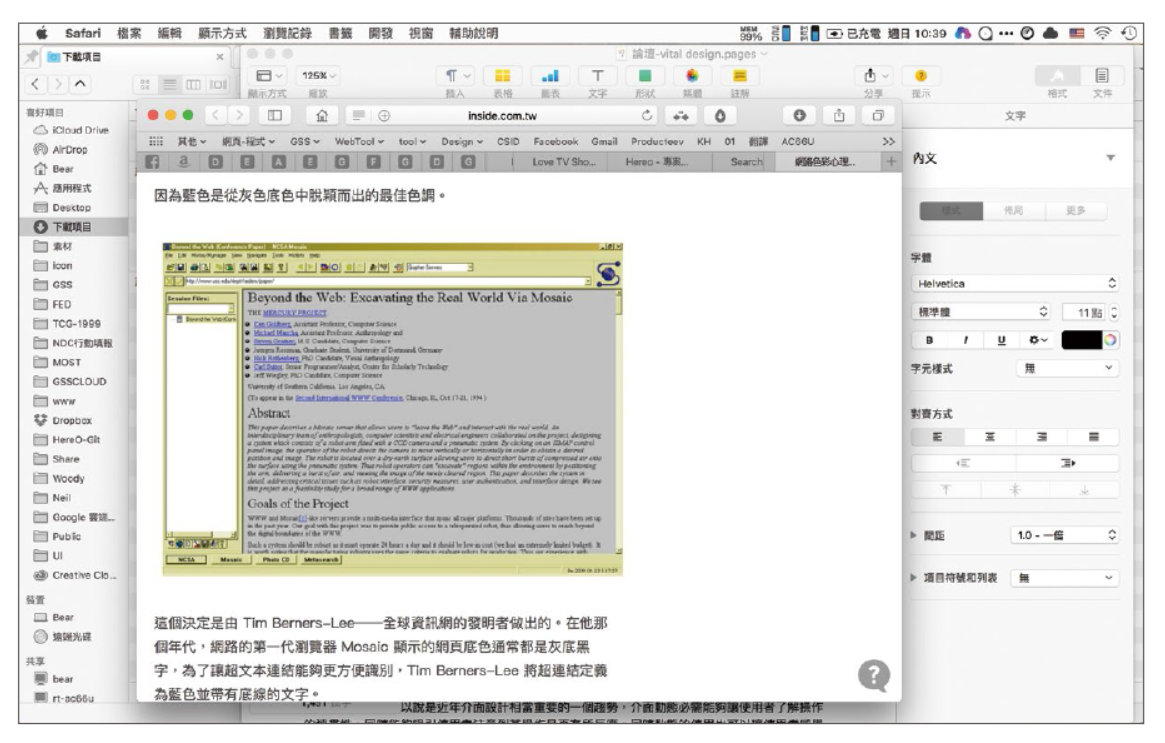Click the gray help question mark bubble

coord(874,675)
